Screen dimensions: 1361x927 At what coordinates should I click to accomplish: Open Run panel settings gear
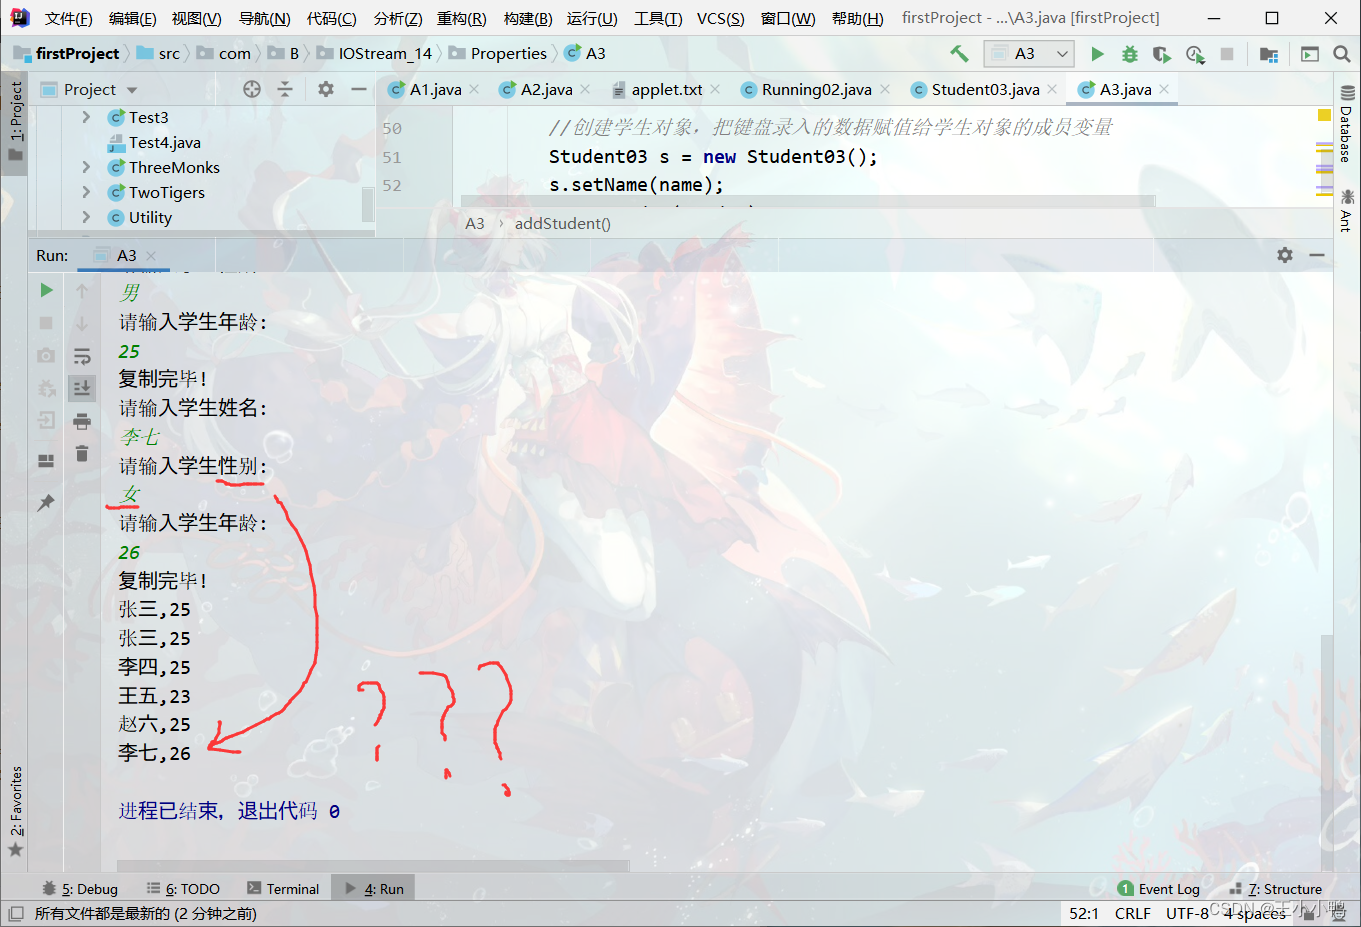[x=1285, y=255]
